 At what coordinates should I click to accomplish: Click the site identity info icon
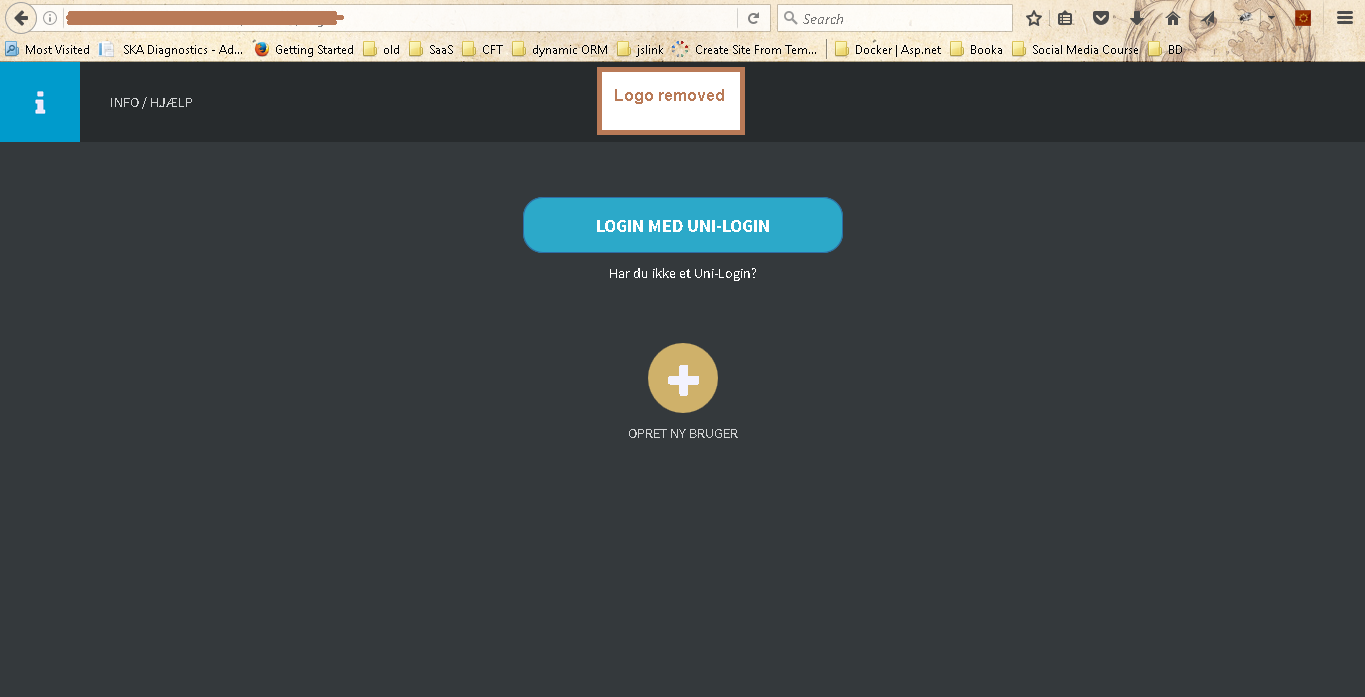tap(50, 18)
